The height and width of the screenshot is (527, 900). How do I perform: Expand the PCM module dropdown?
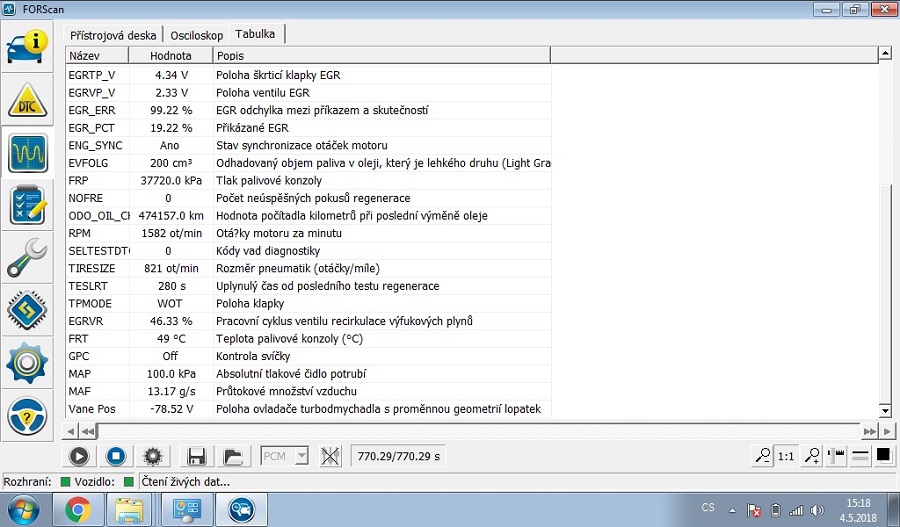[x=302, y=456]
